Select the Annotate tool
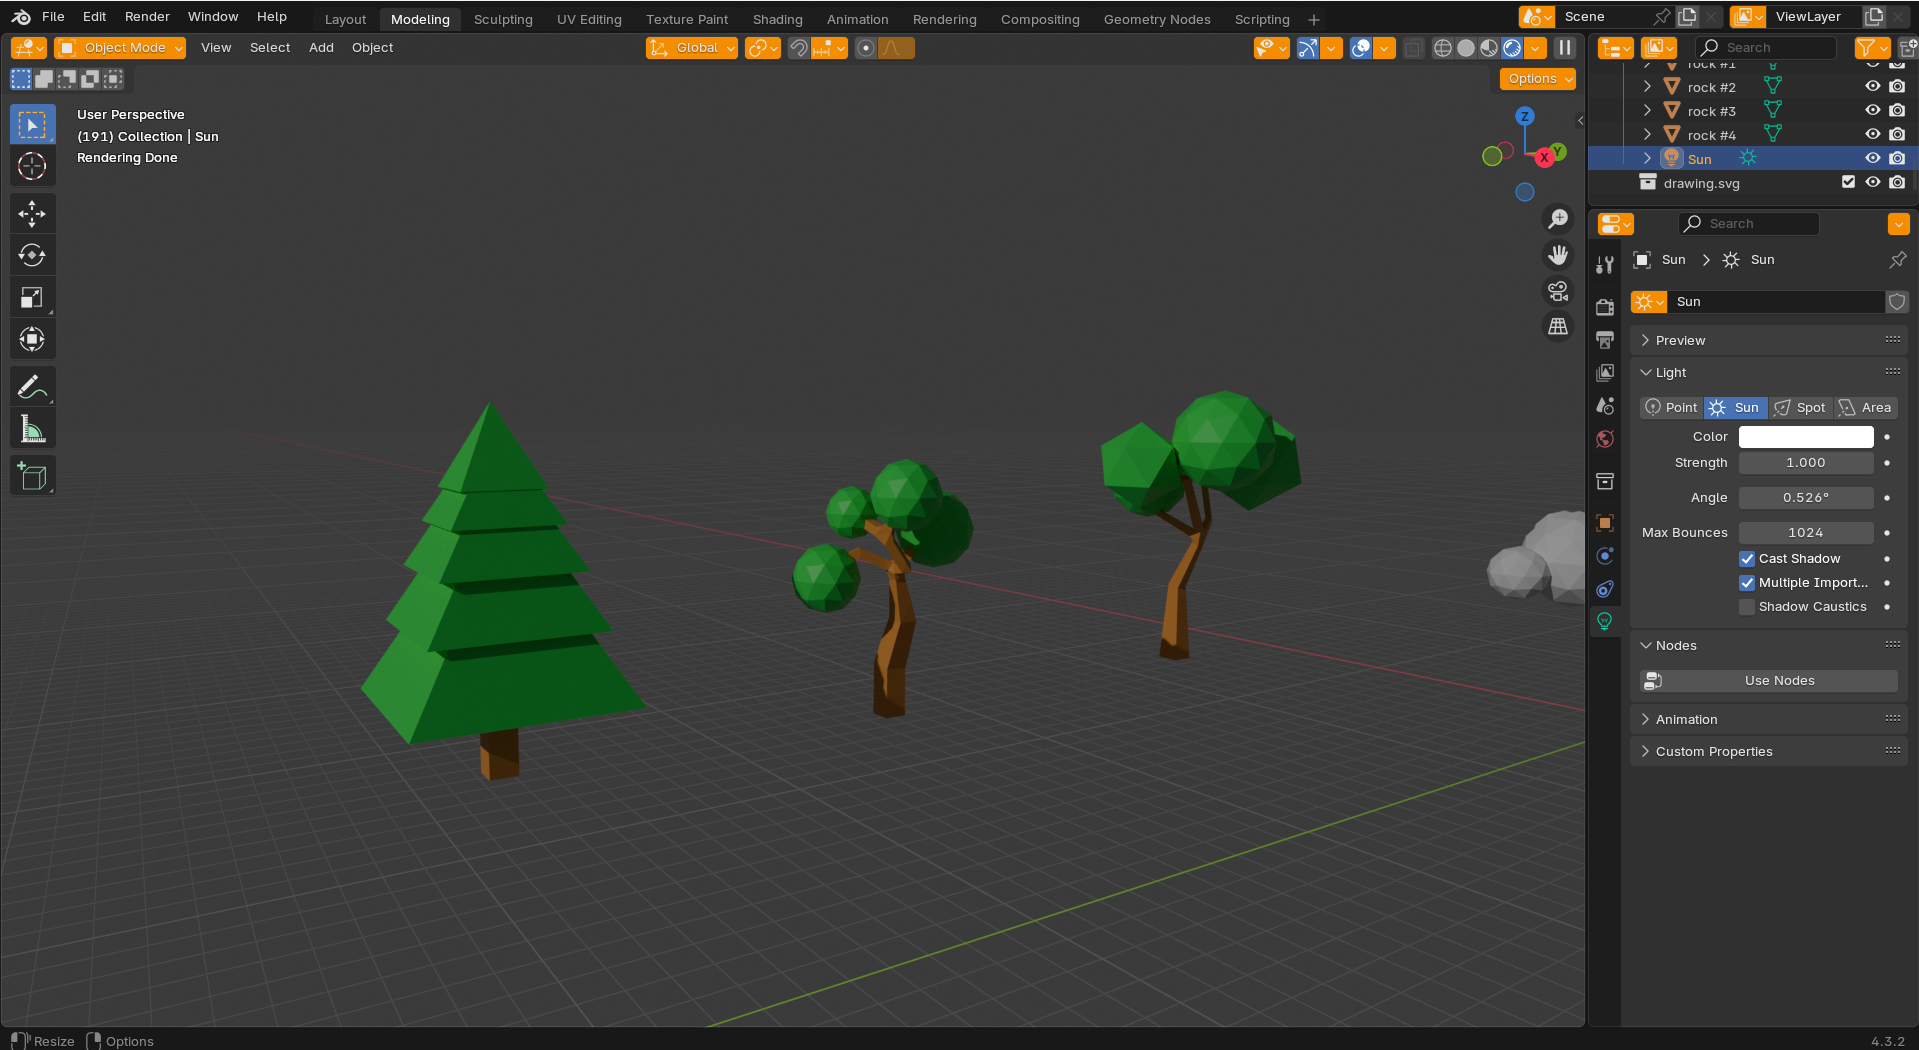 [32, 386]
